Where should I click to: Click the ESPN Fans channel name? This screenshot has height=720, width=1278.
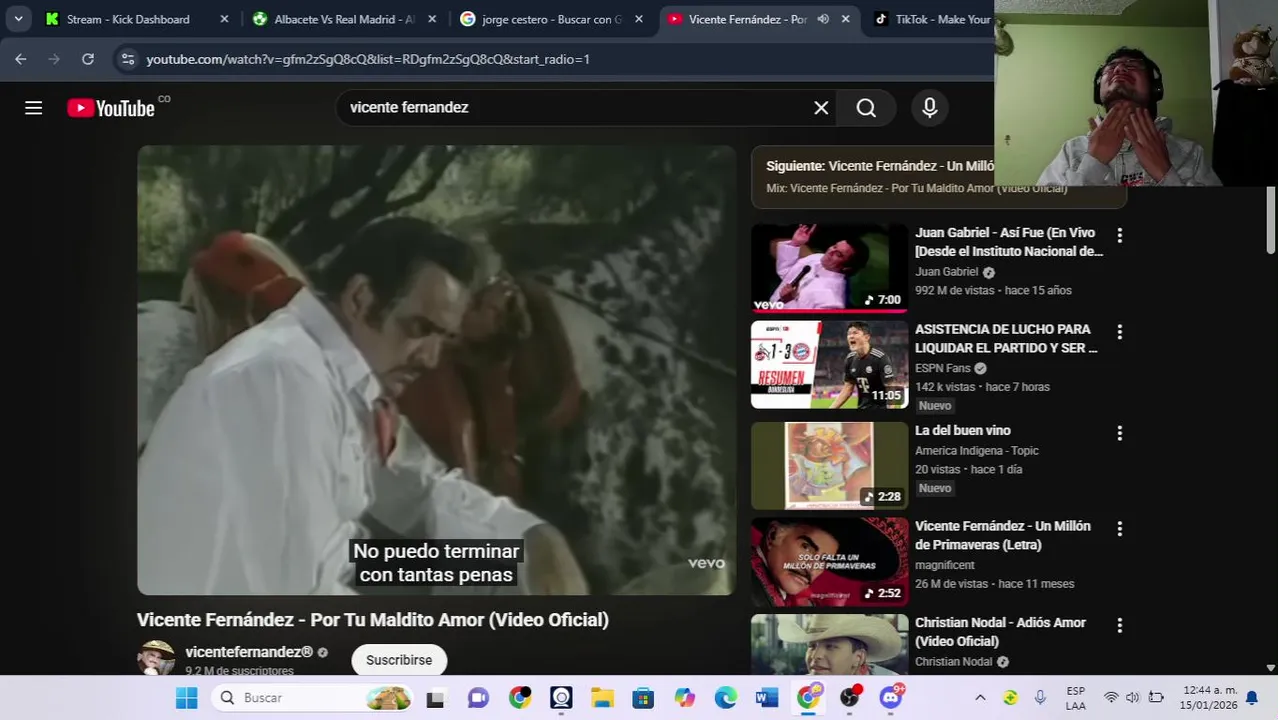(943, 368)
